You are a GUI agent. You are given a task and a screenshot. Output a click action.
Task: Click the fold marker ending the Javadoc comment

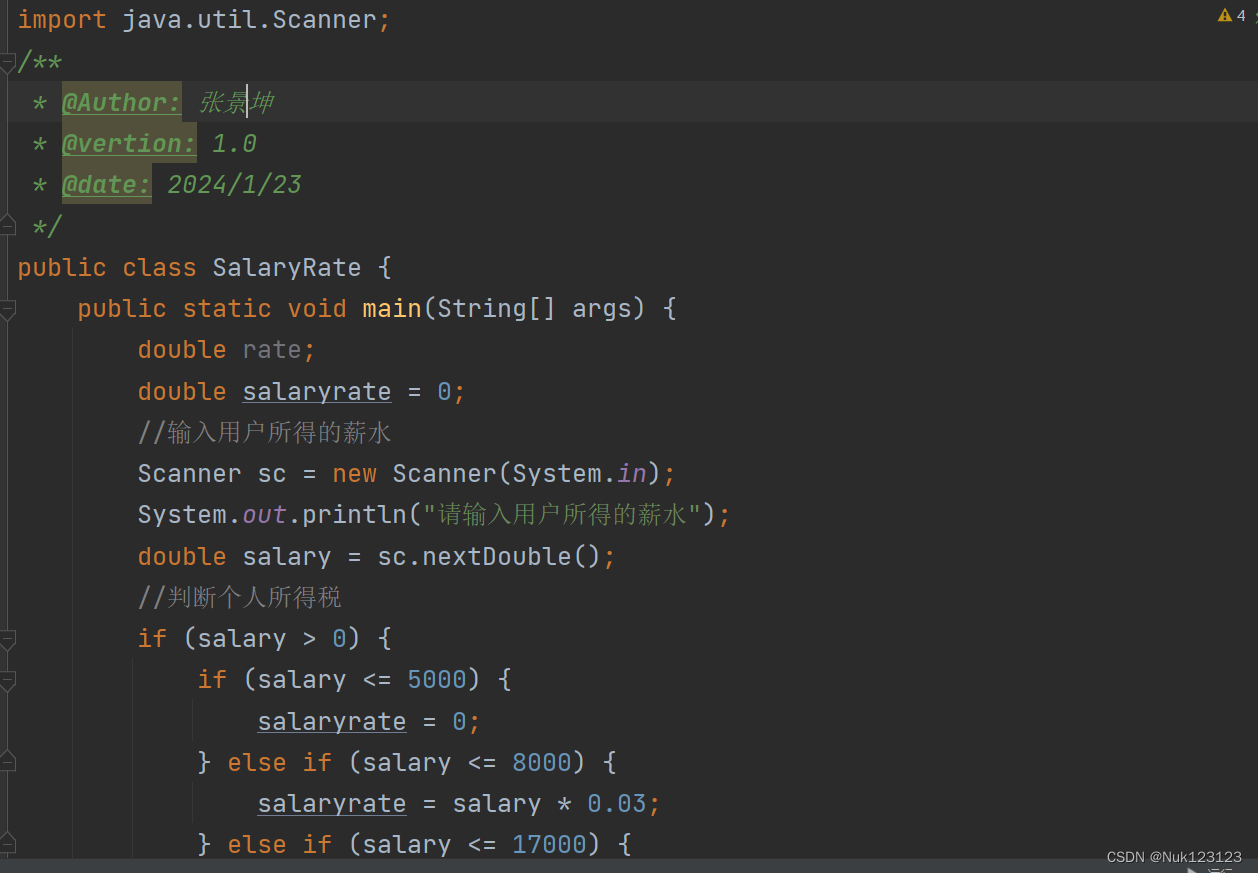(x=7, y=226)
